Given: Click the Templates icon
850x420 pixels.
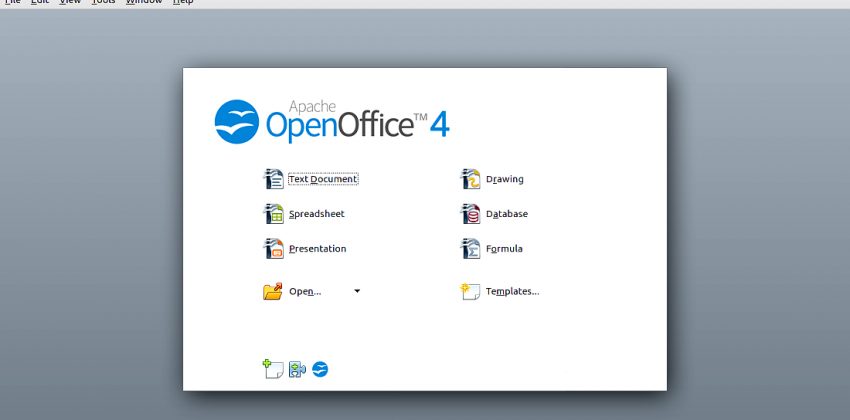Looking at the screenshot, I should click(x=470, y=291).
